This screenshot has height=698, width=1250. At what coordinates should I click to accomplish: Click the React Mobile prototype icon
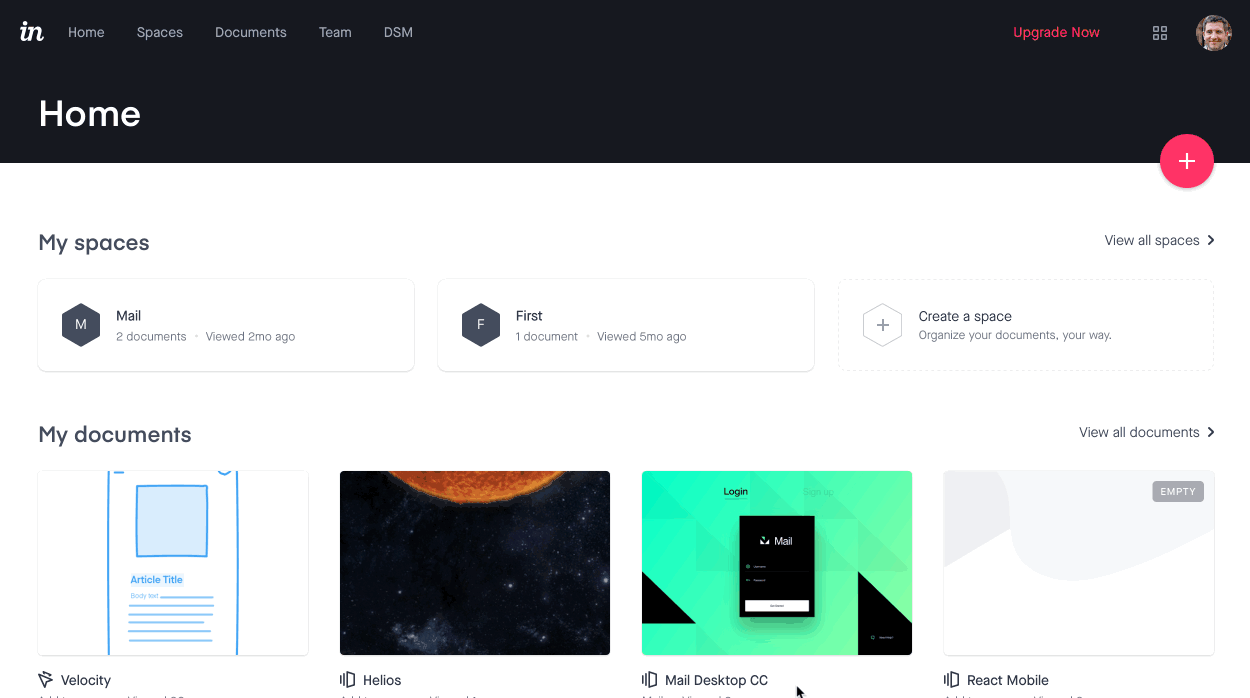(x=952, y=680)
